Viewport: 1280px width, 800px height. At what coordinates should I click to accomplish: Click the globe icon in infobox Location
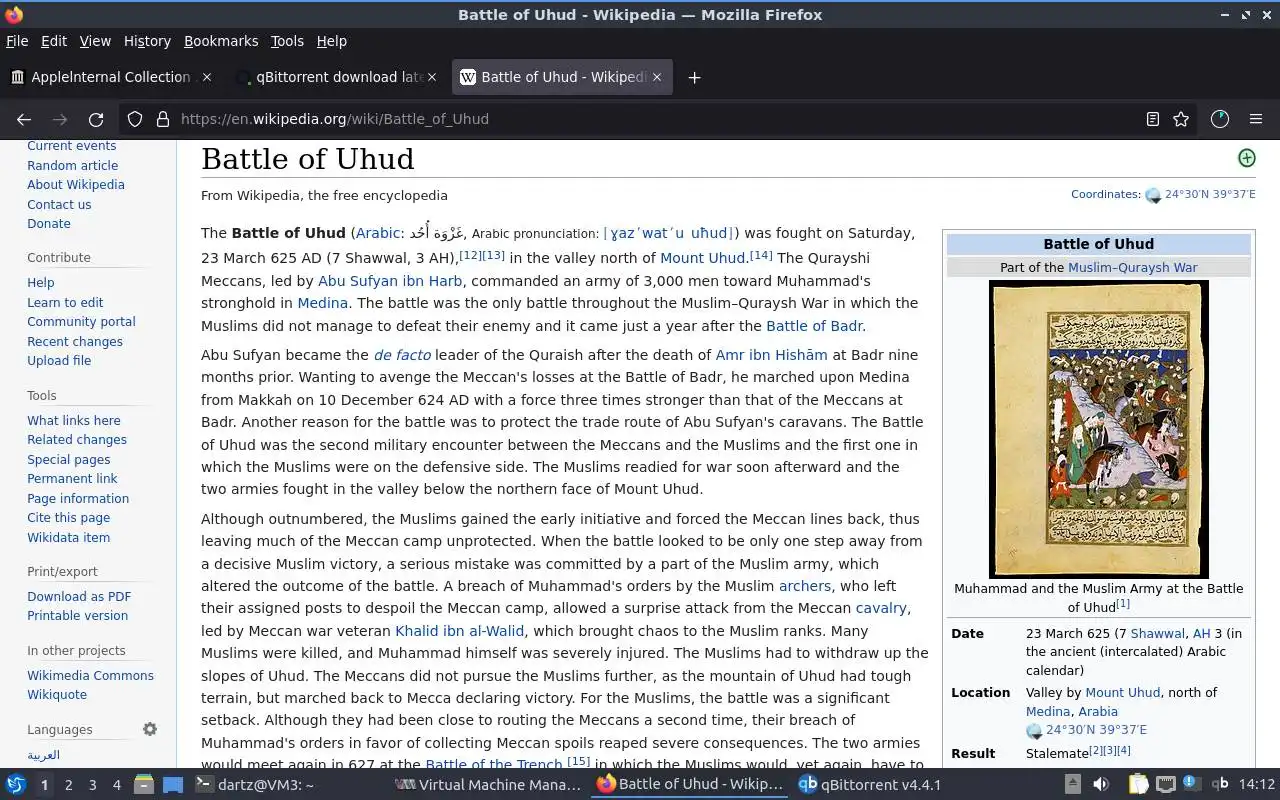point(1035,731)
